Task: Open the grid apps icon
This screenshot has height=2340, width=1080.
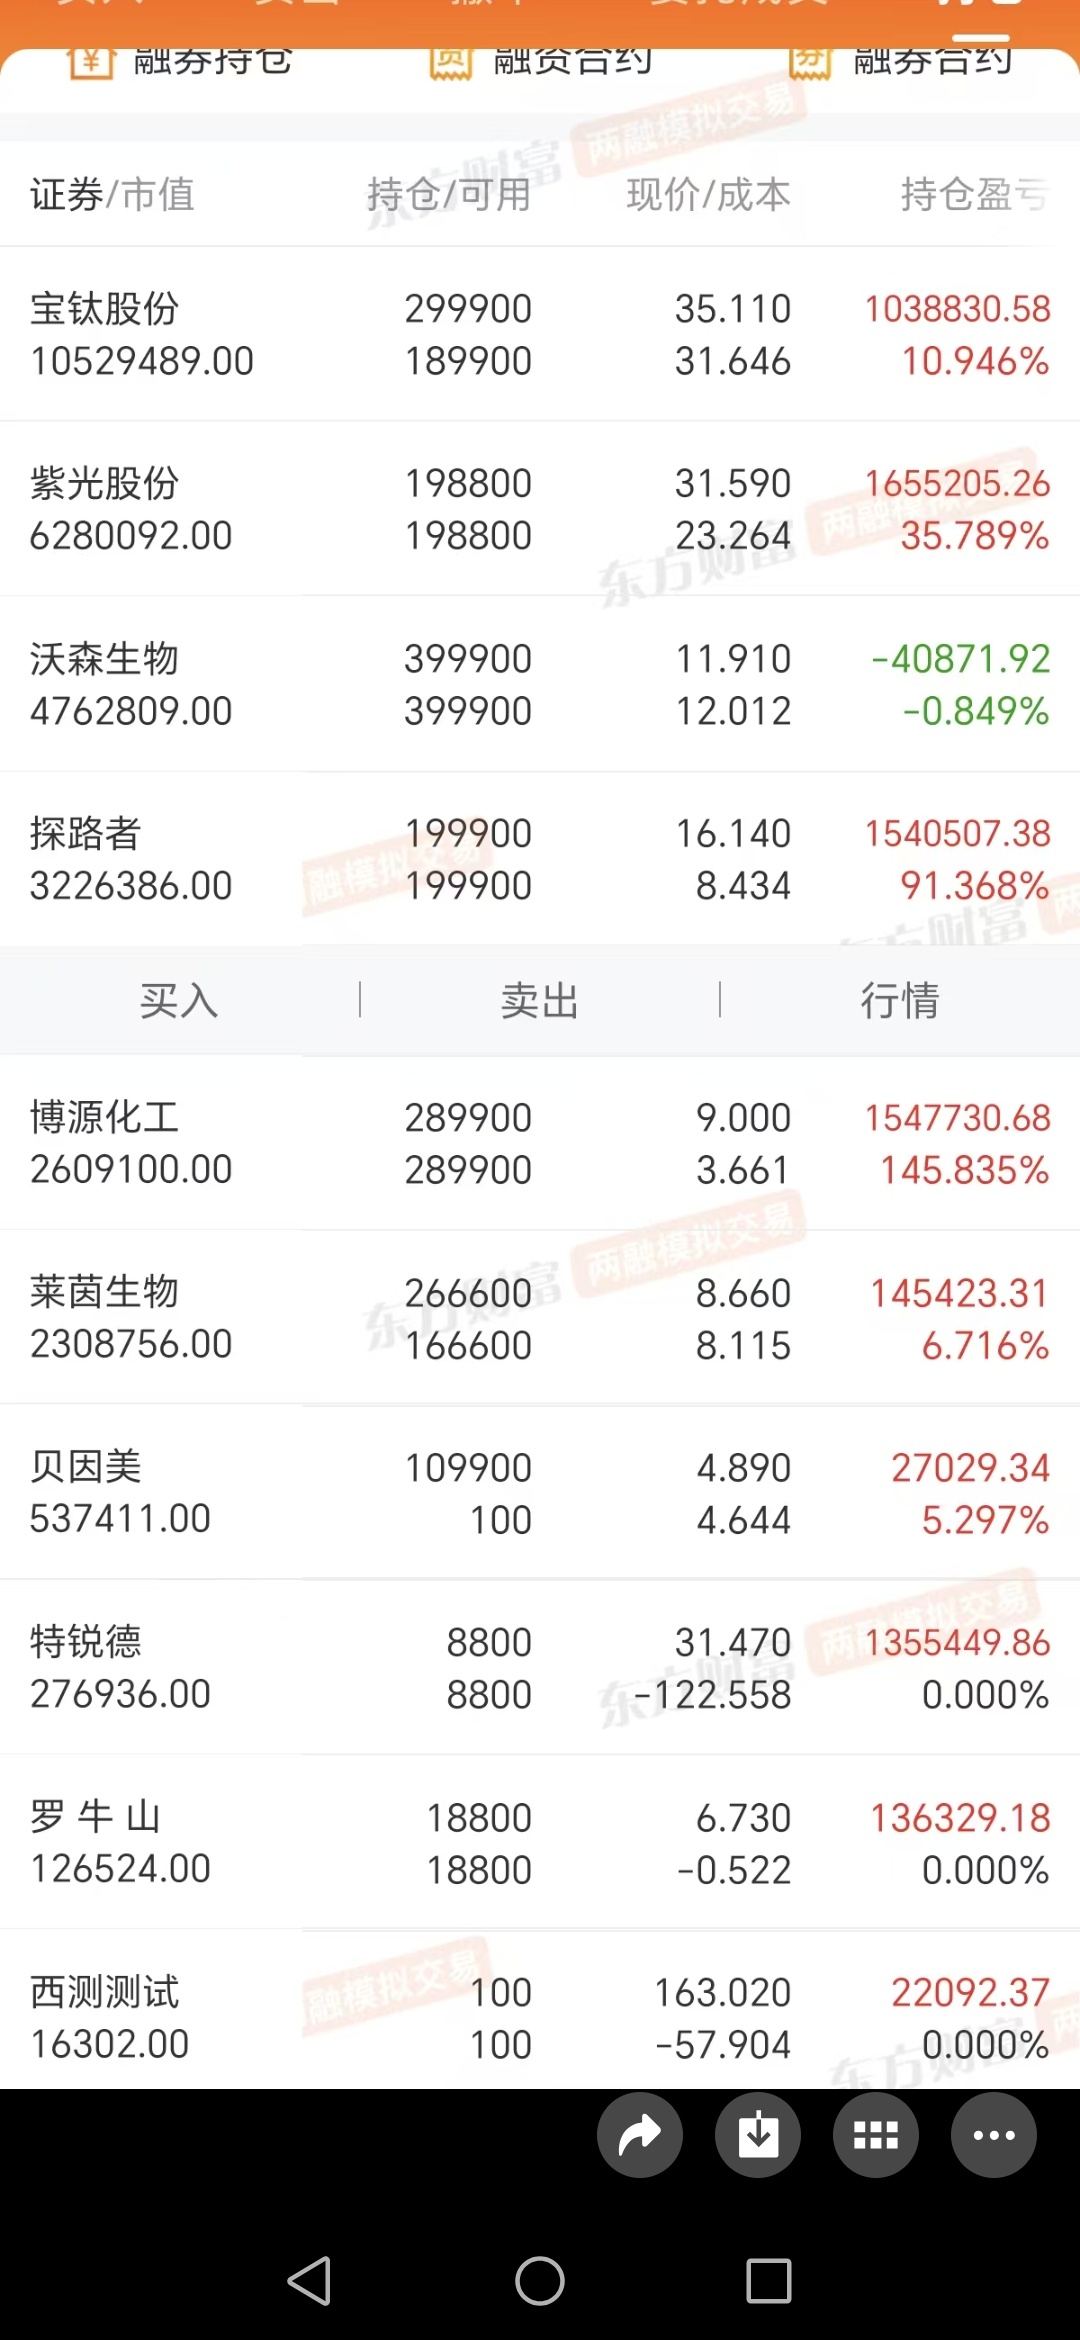Action: pos(876,2135)
